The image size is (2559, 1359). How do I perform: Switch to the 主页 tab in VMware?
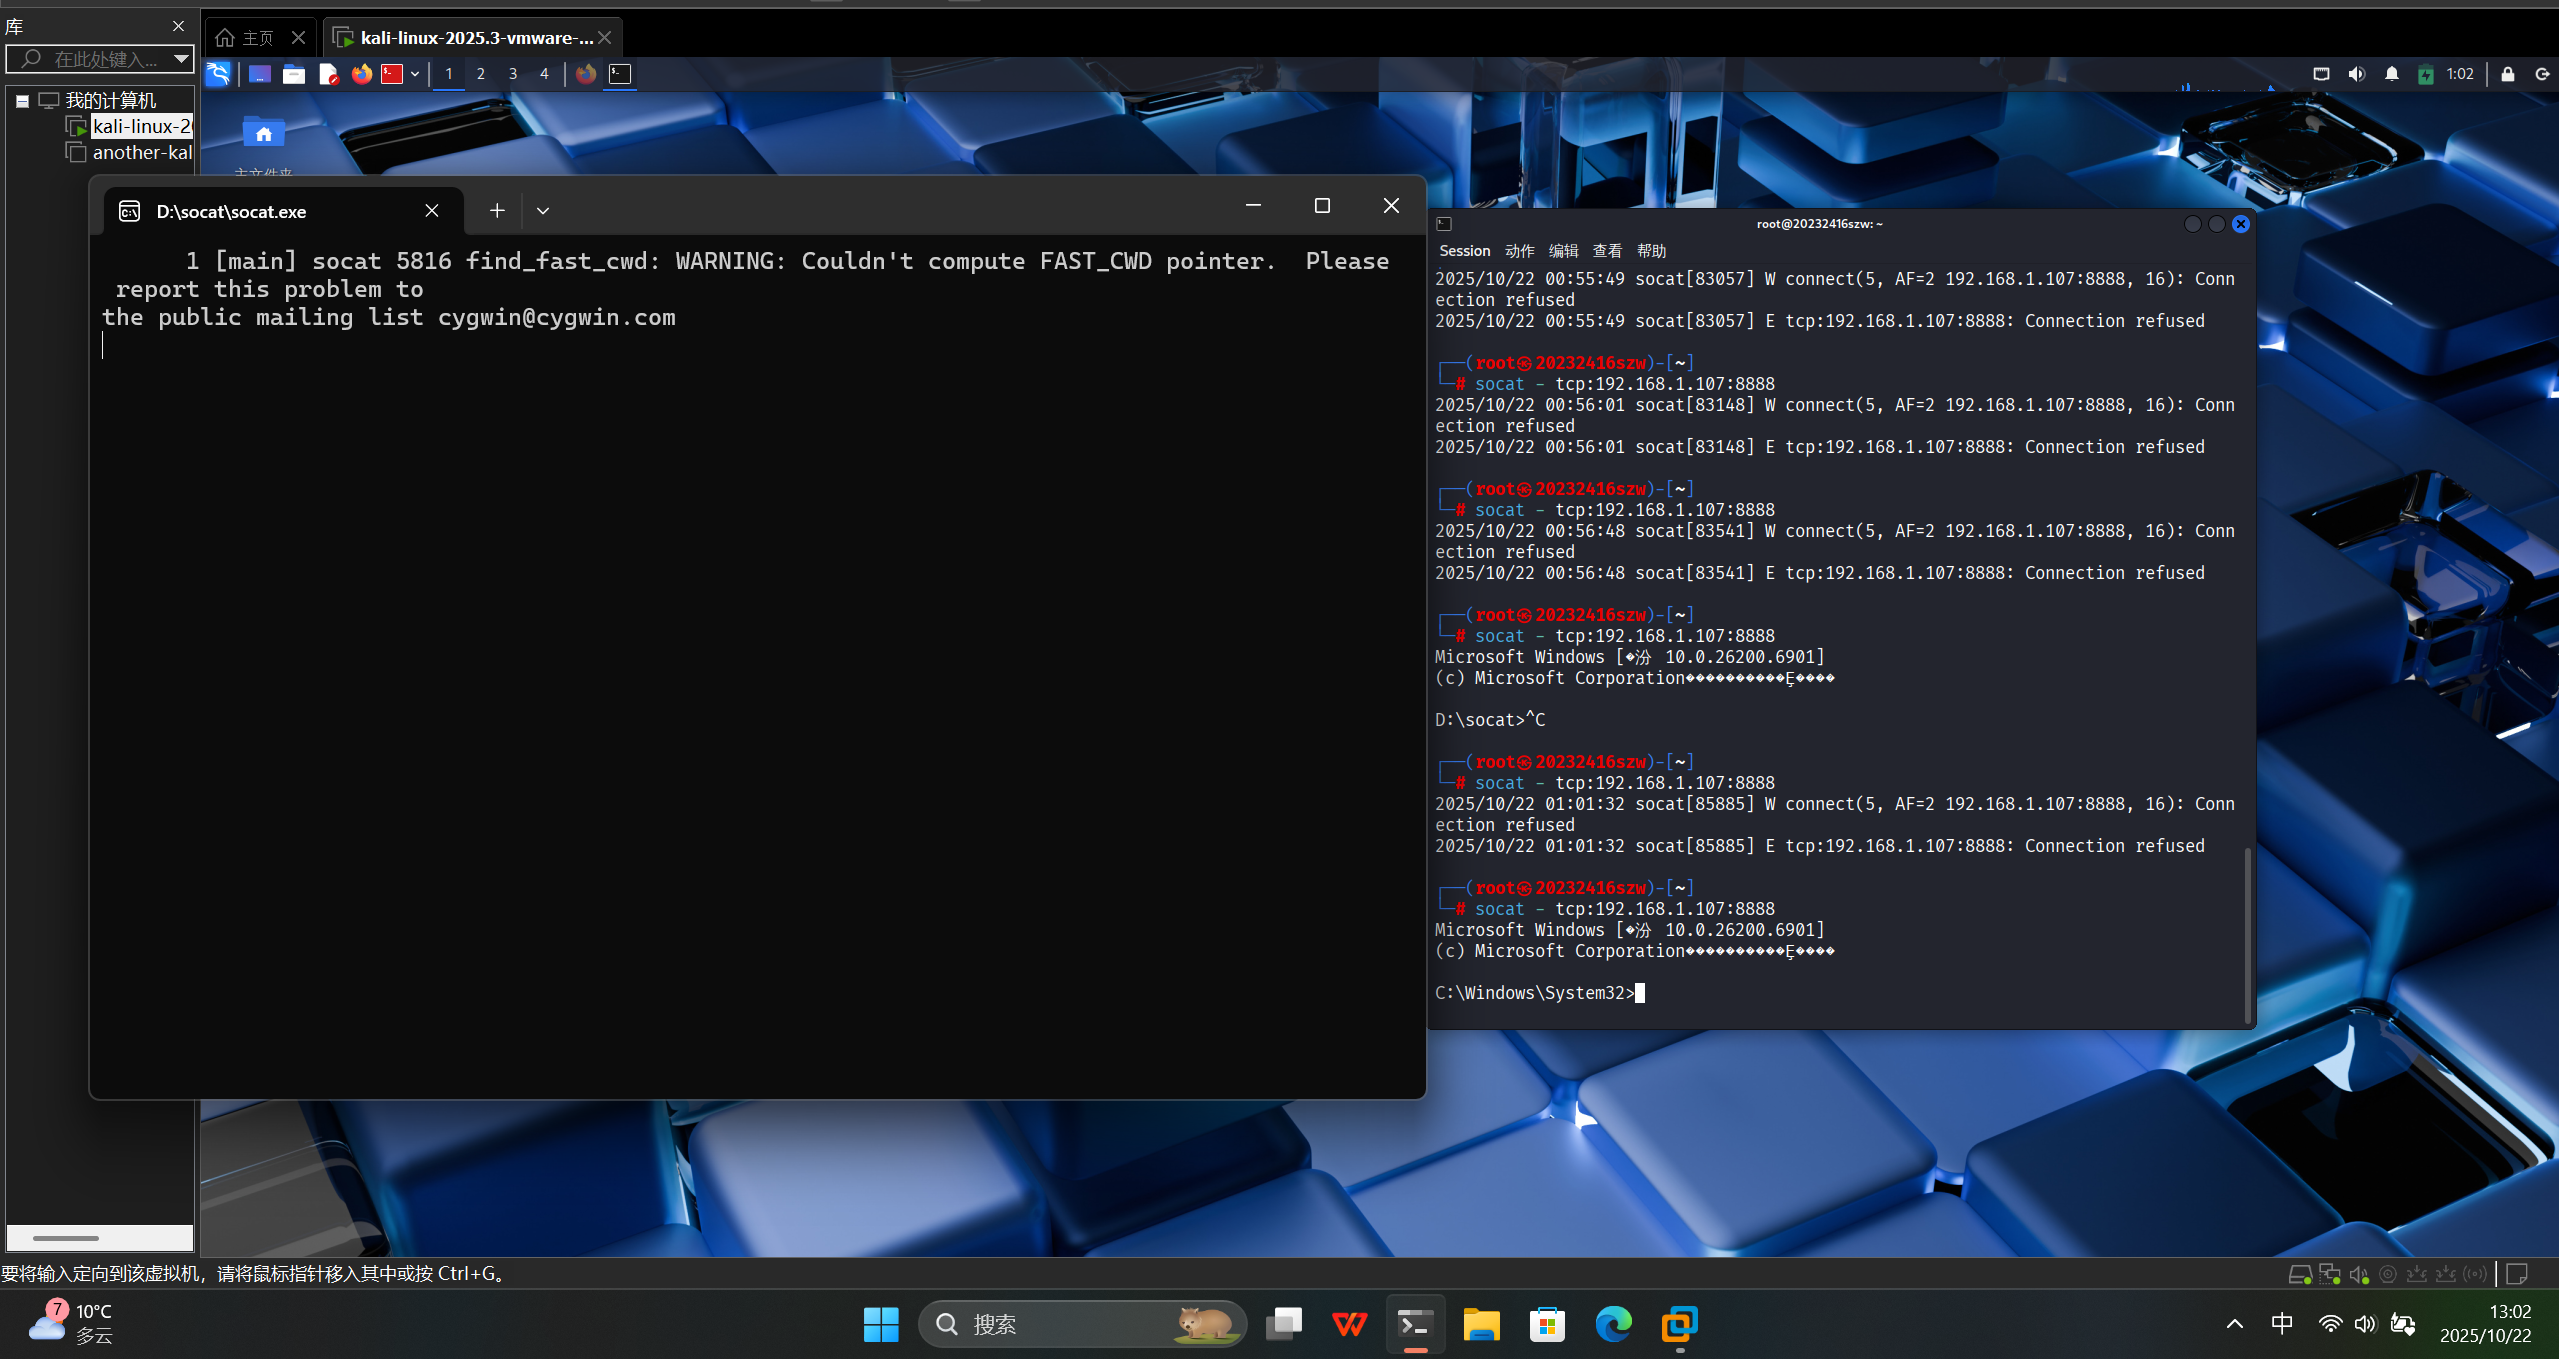click(x=257, y=38)
